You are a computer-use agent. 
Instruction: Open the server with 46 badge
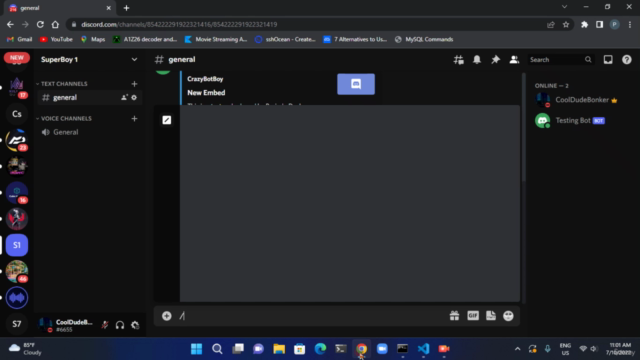tap(17, 271)
